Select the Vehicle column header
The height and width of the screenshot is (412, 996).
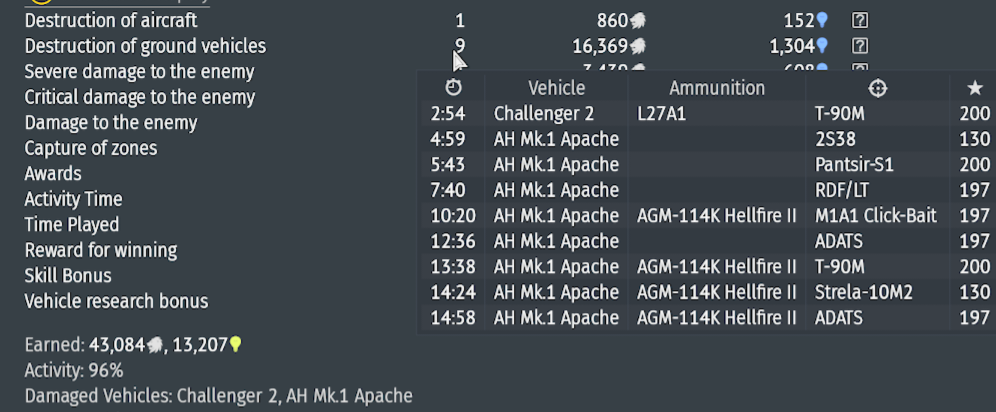[556, 88]
